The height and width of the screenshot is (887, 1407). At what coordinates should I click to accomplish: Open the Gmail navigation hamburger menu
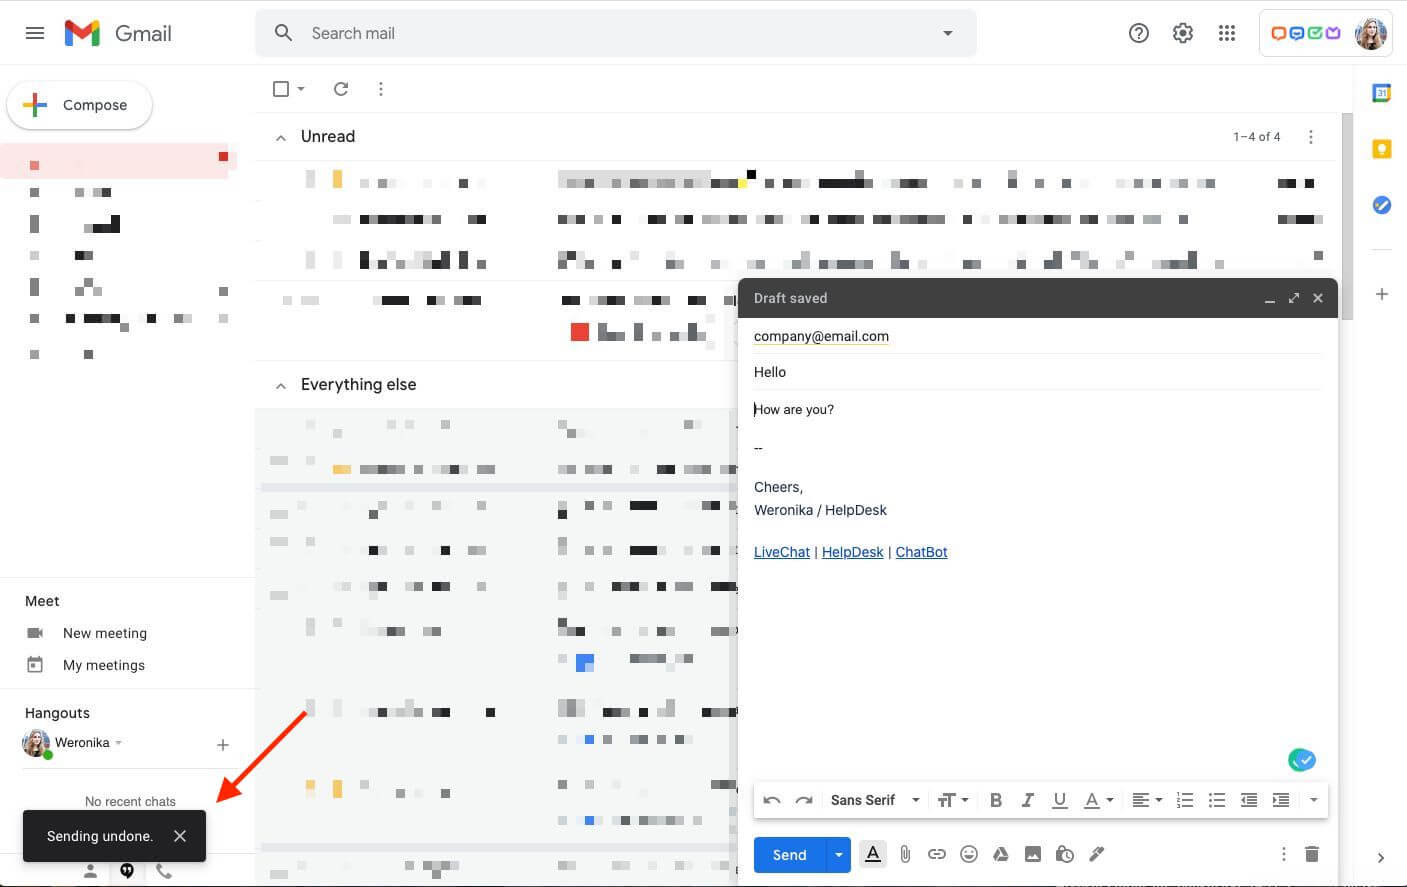pos(34,33)
